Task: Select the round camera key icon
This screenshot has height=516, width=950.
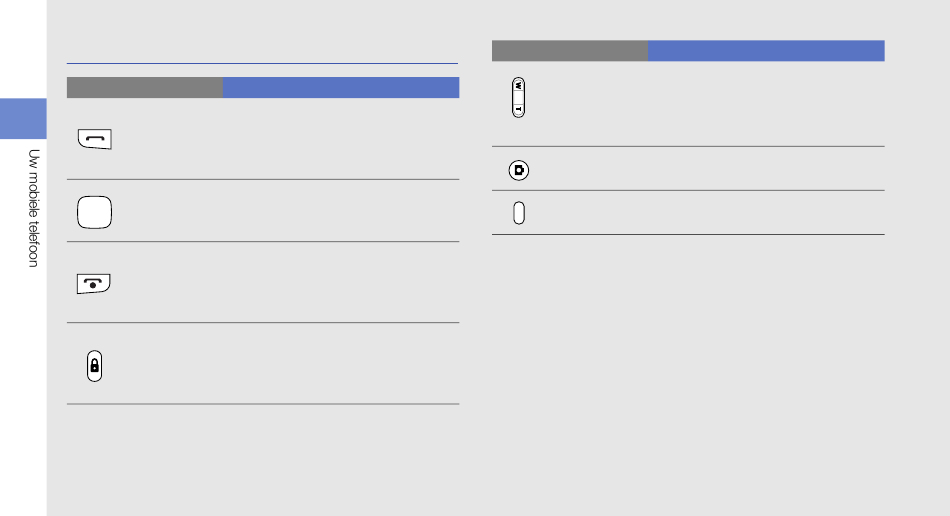Action: pyautogui.click(x=519, y=170)
